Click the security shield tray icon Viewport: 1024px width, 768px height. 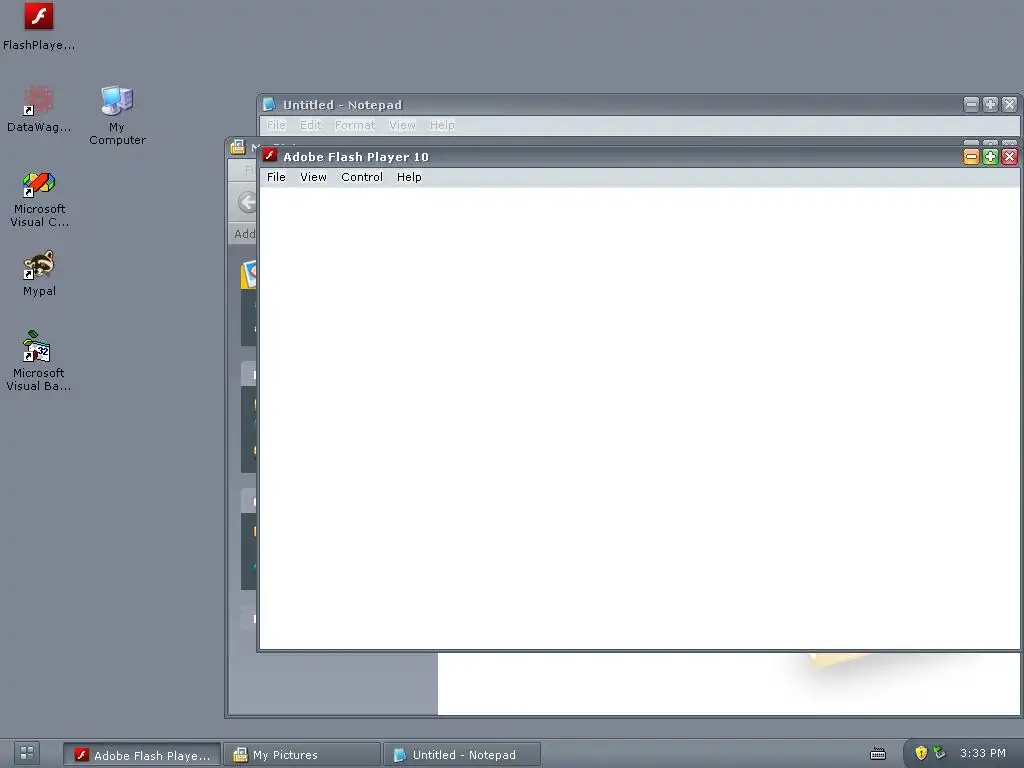click(921, 753)
